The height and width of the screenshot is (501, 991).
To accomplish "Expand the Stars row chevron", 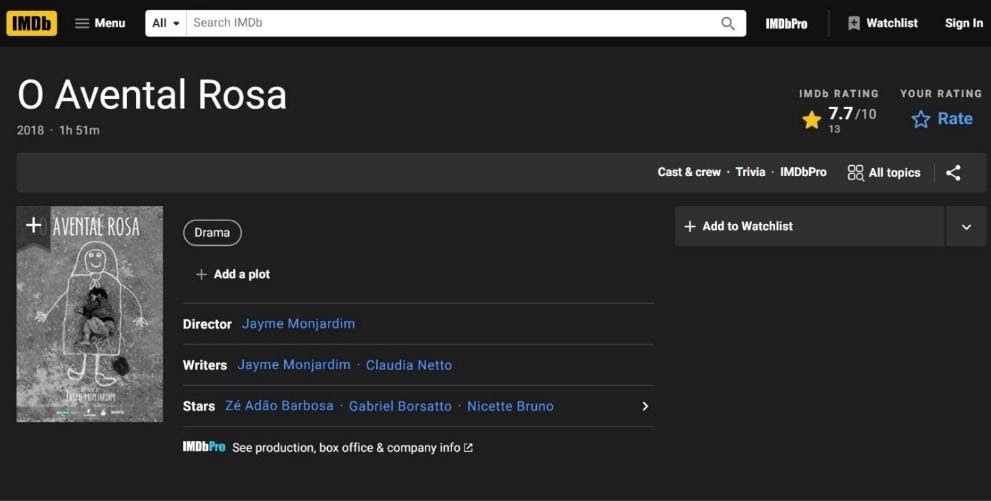I will [x=645, y=406].
